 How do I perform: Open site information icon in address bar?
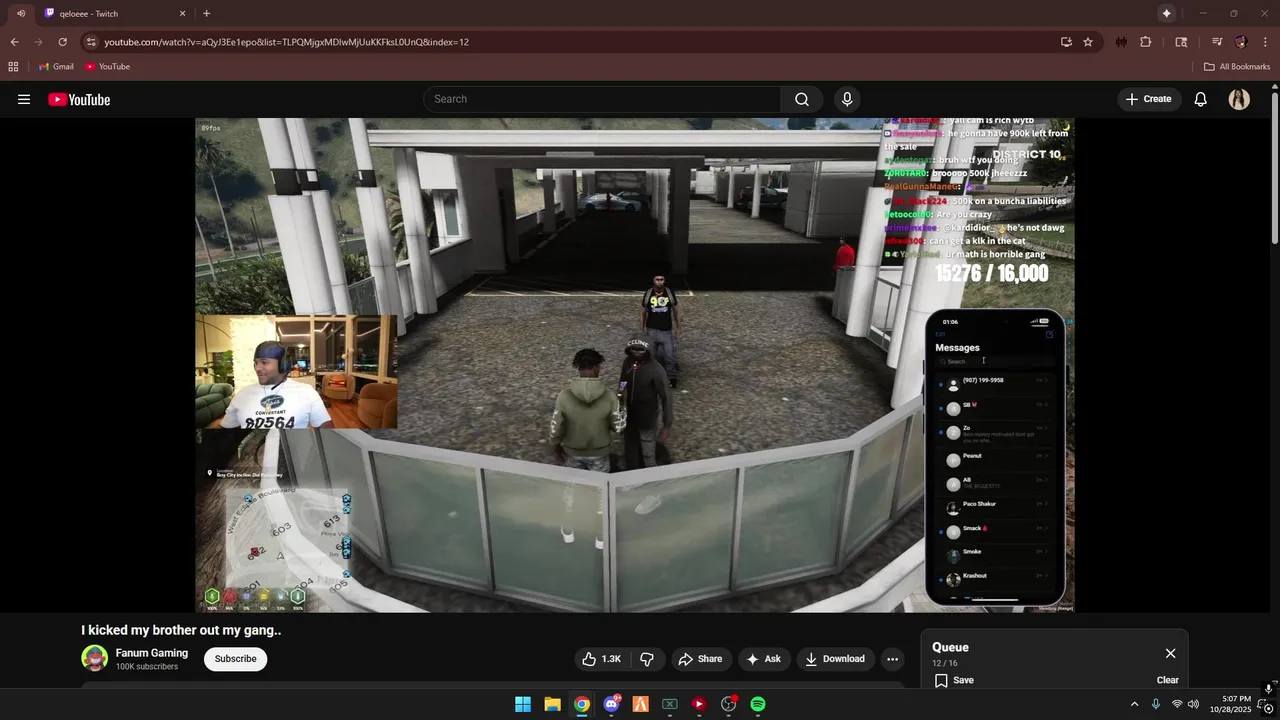point(91,42)
